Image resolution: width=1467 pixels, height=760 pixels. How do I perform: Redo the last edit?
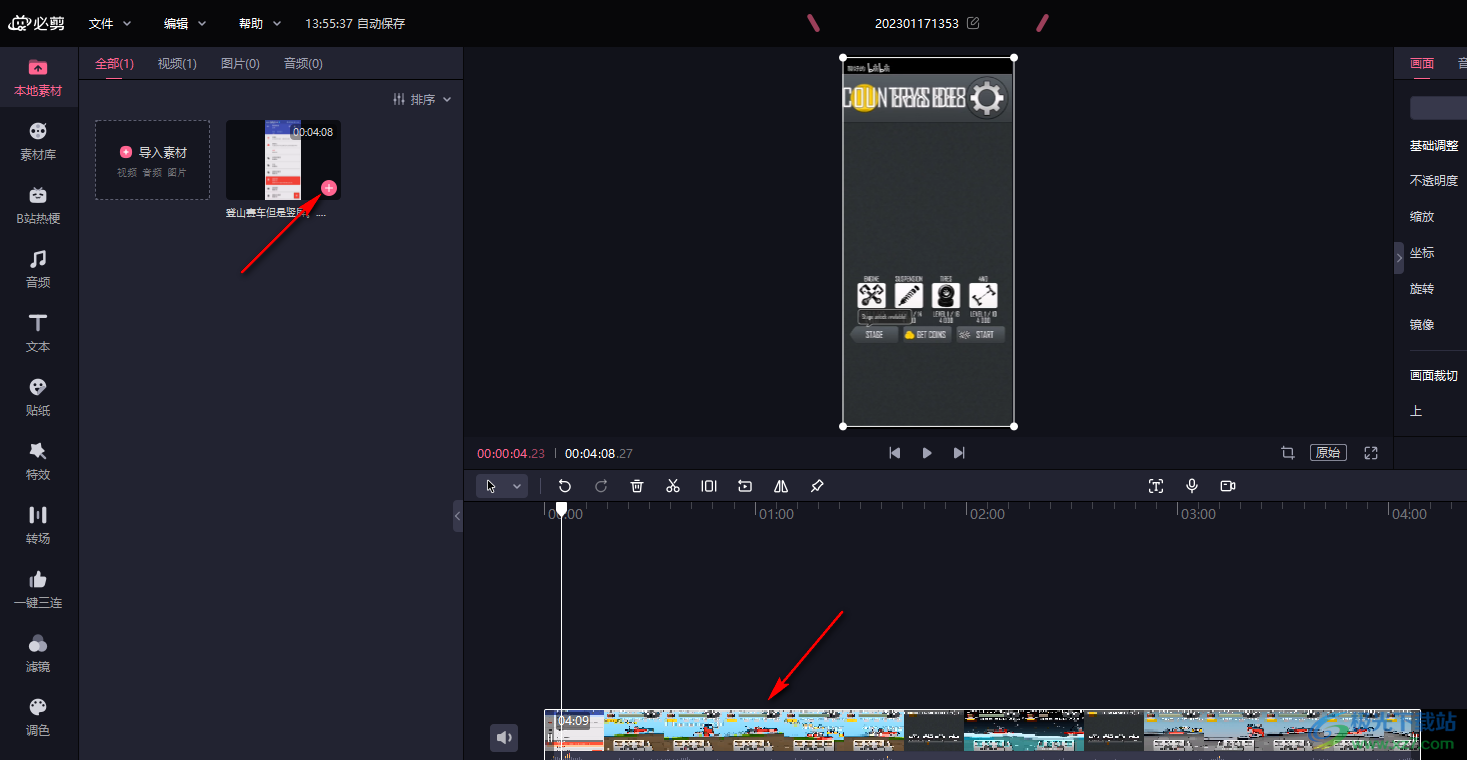click(x=601, y=486)
